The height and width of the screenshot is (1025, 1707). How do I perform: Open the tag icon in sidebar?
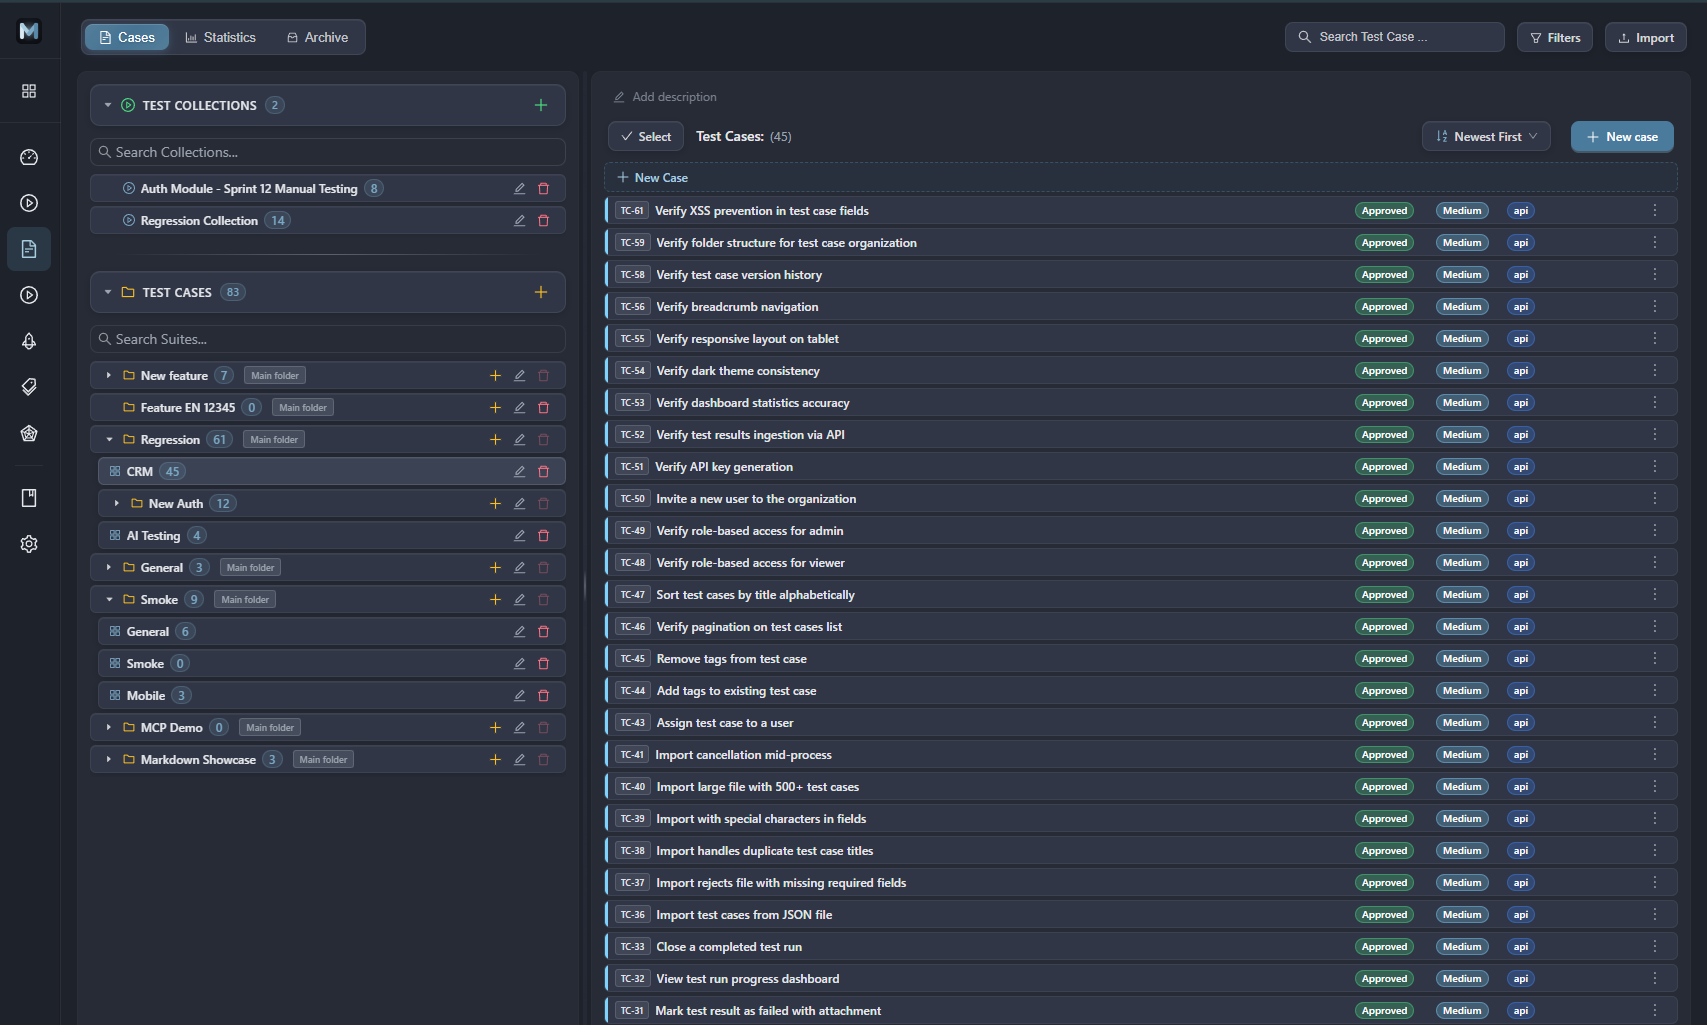(x=29, y=387)
